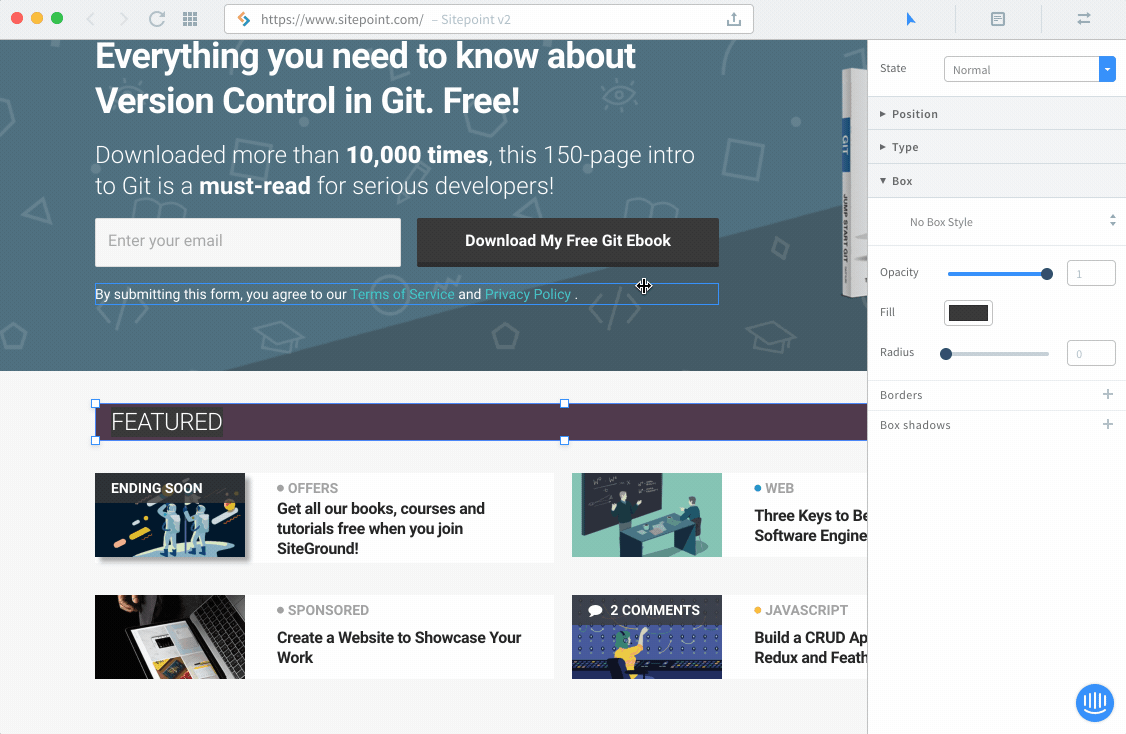Click the Opacity slider handle
Viewport: 1126px width, 734px height.
pyautogui.click(x=1046, y=274)
